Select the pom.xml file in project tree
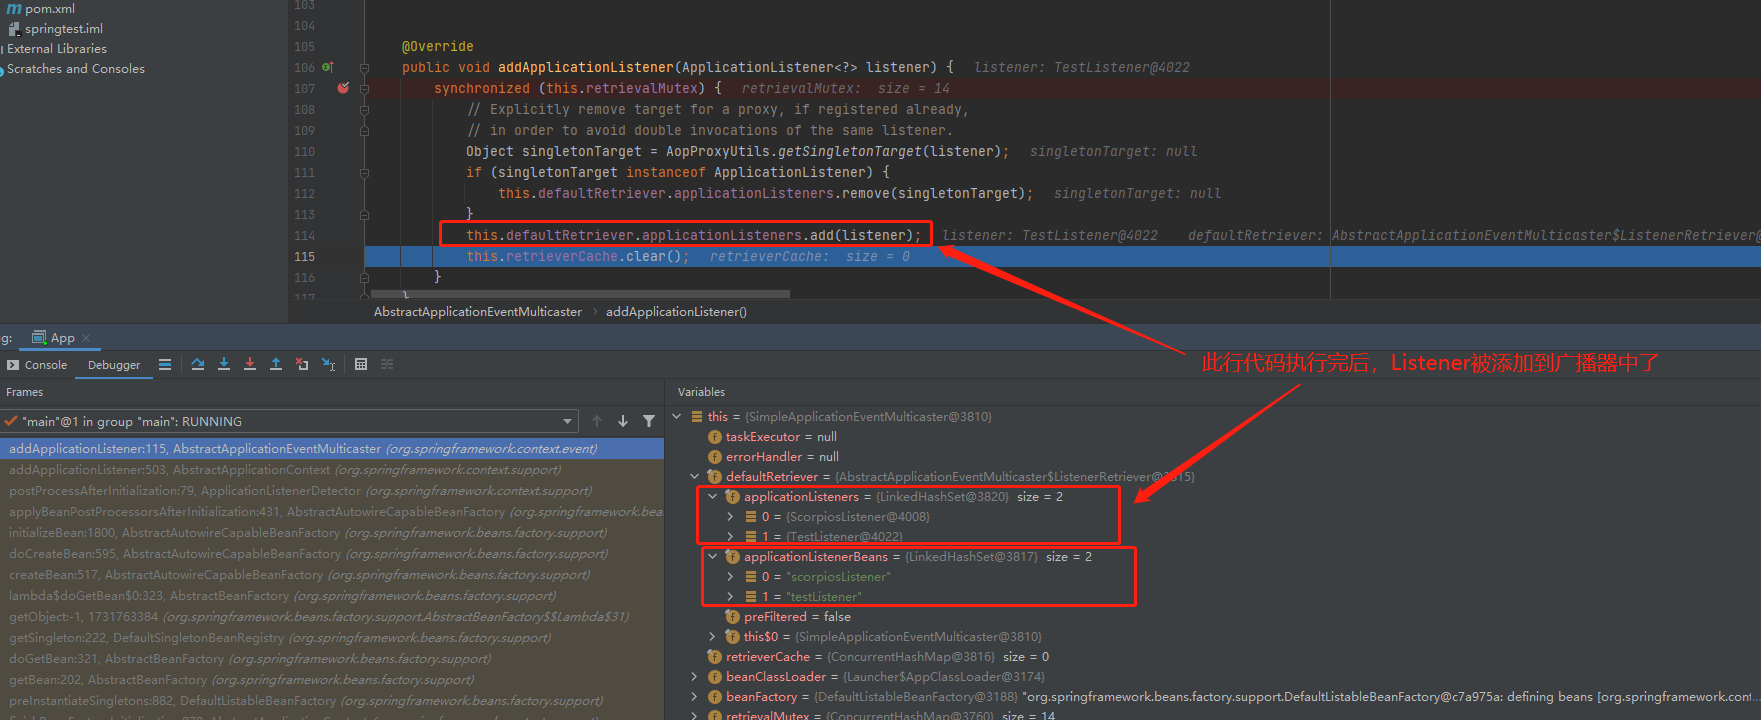This screenshot has width=1761, height=720. click(50, 9)
